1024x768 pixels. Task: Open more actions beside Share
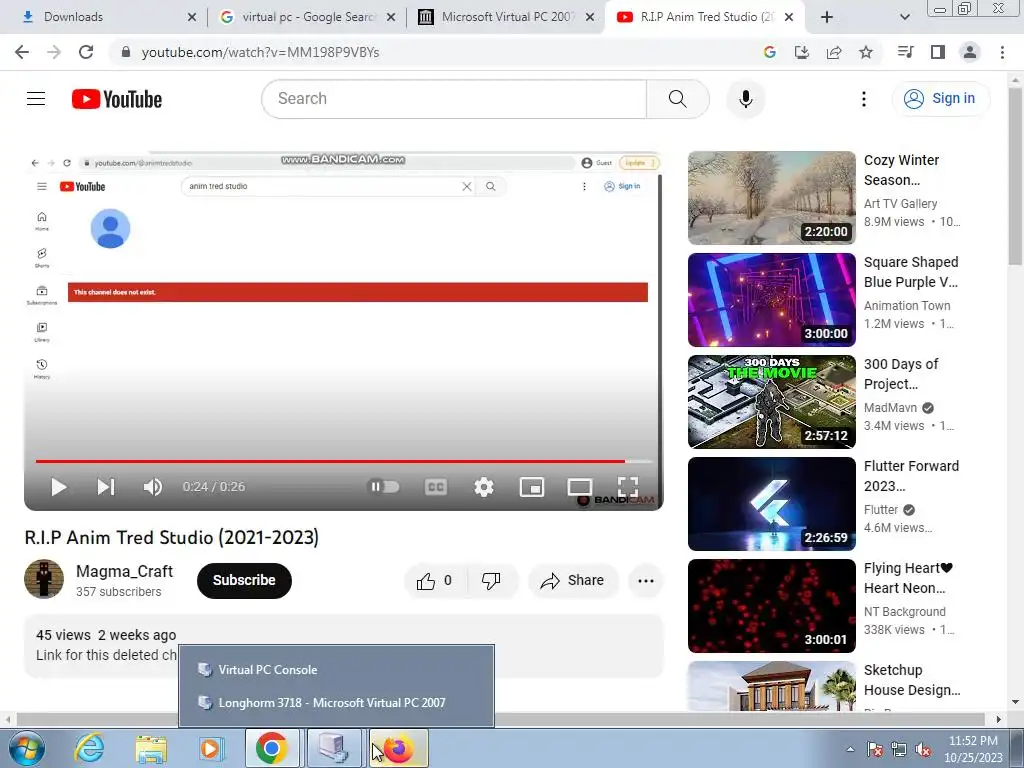(646, 581)
